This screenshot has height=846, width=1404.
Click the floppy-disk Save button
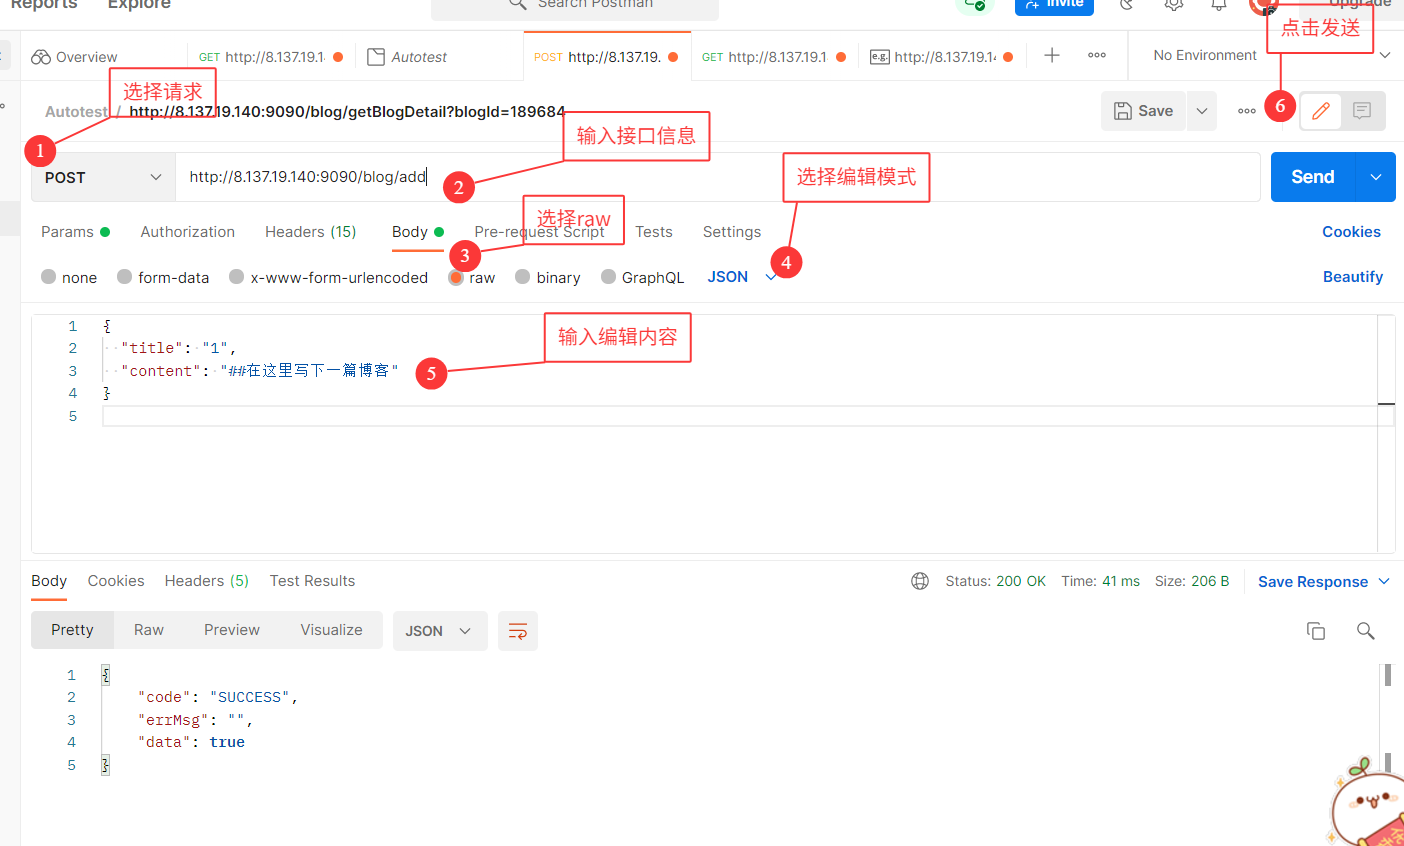click(x=1143, y=111)
